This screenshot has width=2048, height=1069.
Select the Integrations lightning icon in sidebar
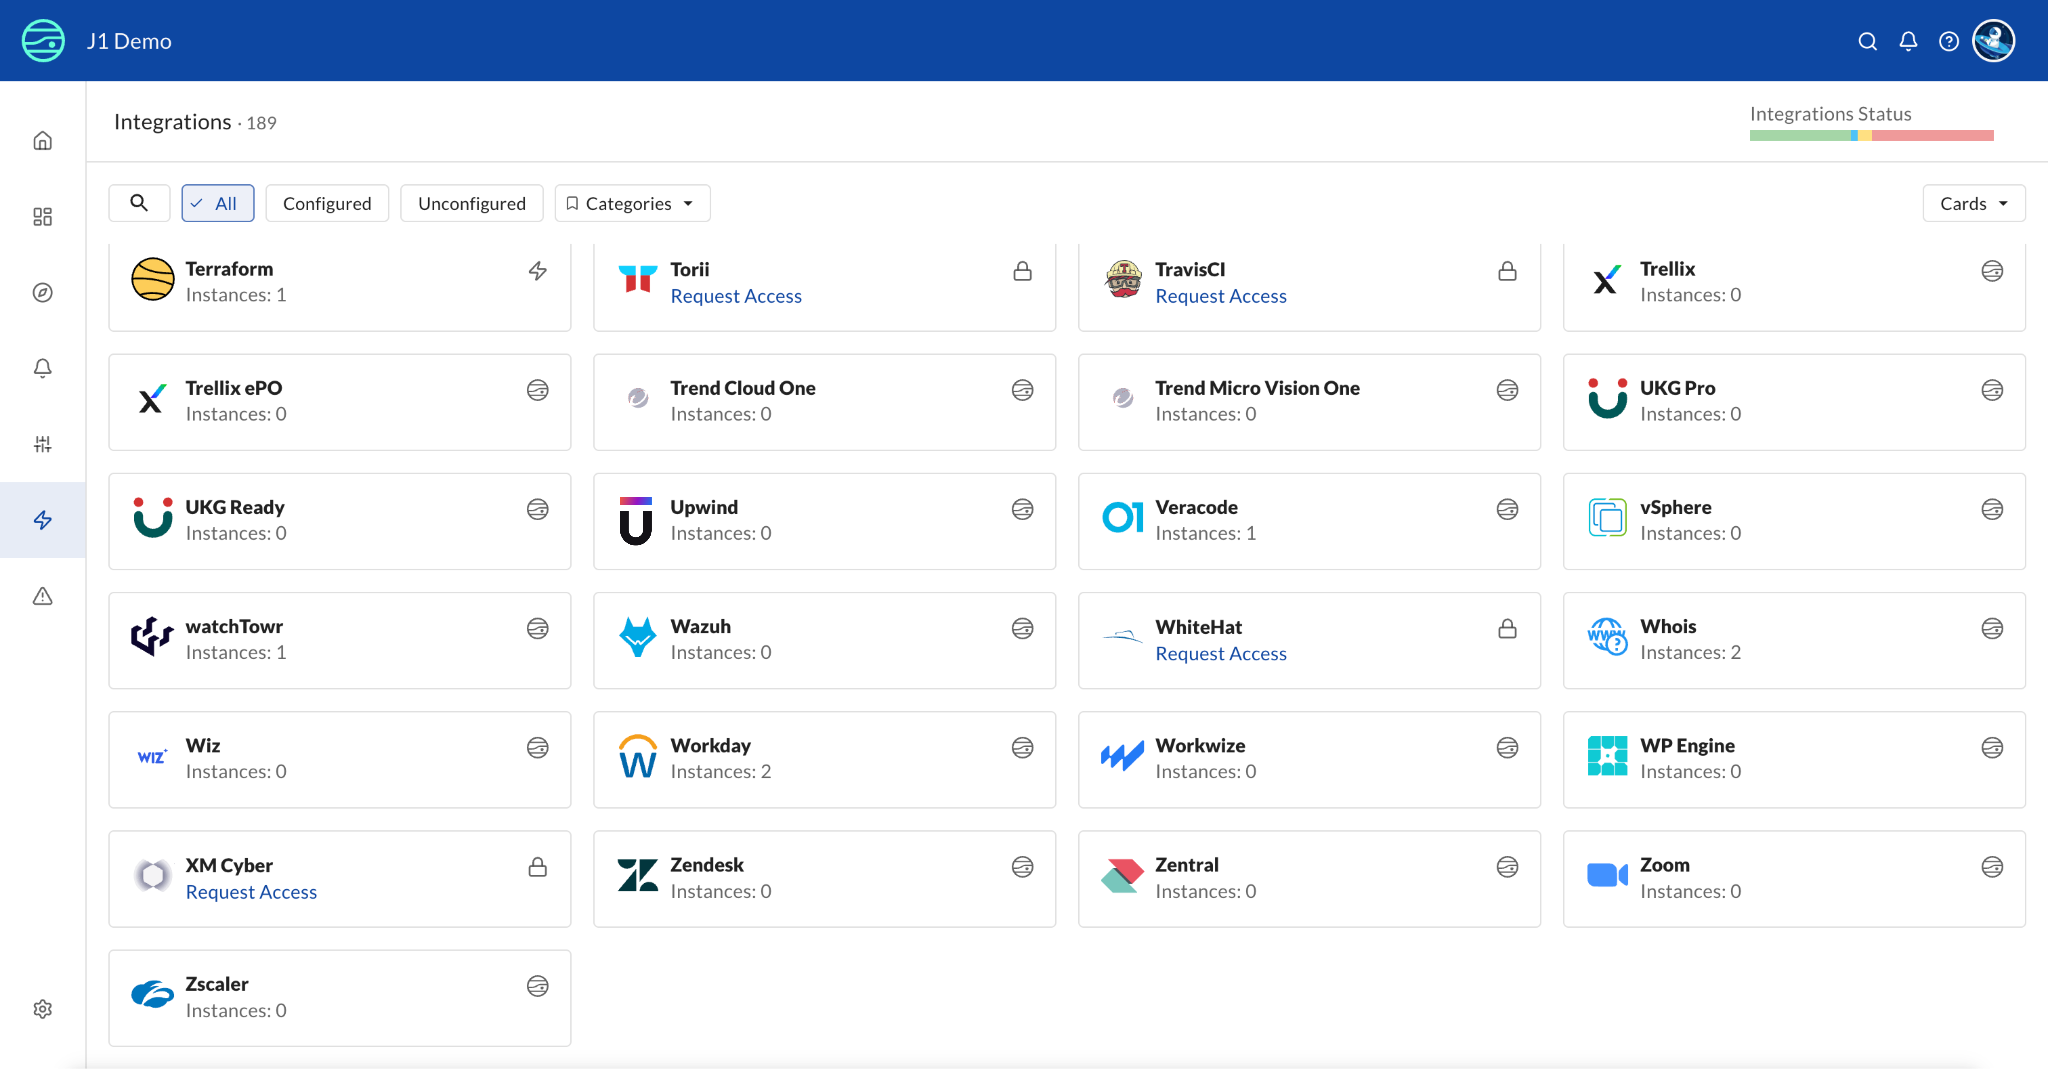point(42,520)
